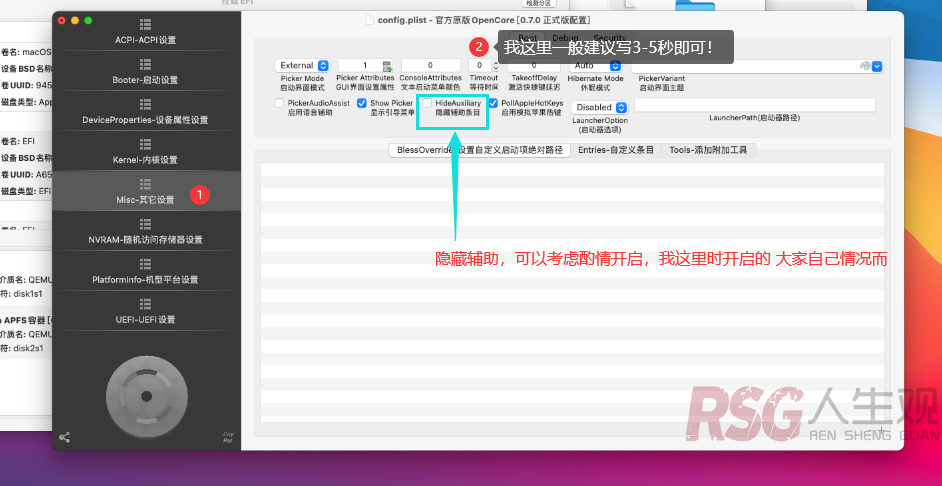This screenshot has height=486, width=942.
Task: Uncheck the Show Picker checkbox
Action: (x=362, y=103)
